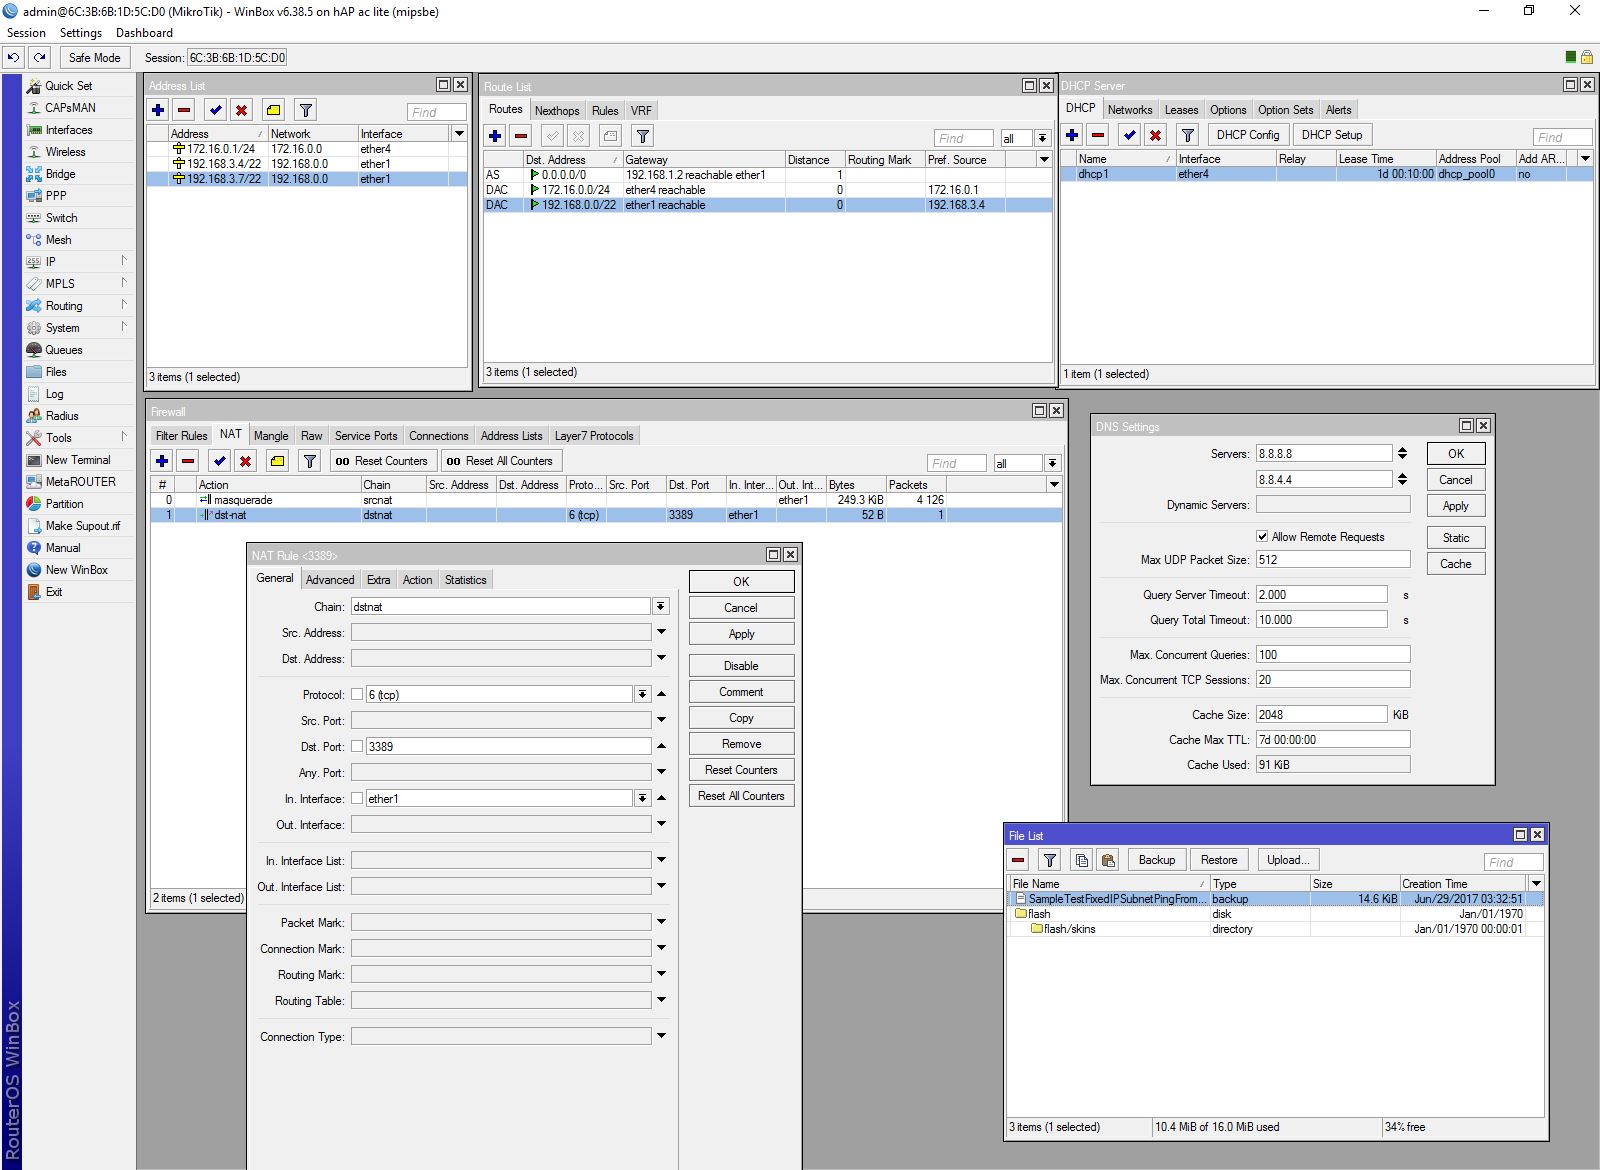
Task: Click comment icon in Firewall toolbar
Action: coord(277,461)
